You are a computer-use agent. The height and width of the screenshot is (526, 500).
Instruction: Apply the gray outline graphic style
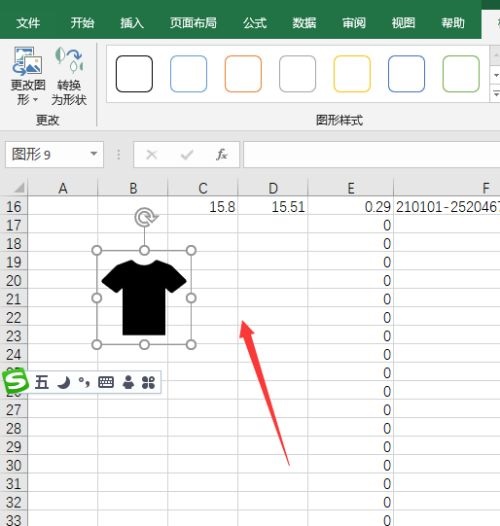coord(297,74)
